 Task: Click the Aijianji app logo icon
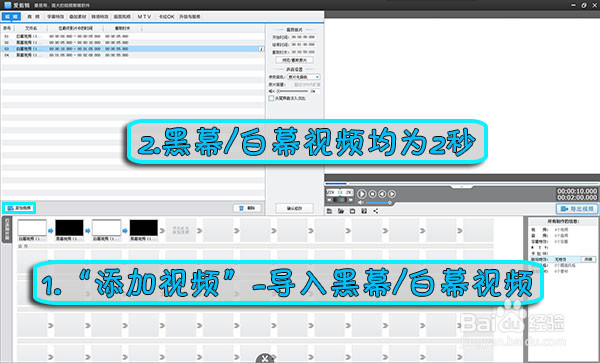pyautogui.click(x=7, y=5)
